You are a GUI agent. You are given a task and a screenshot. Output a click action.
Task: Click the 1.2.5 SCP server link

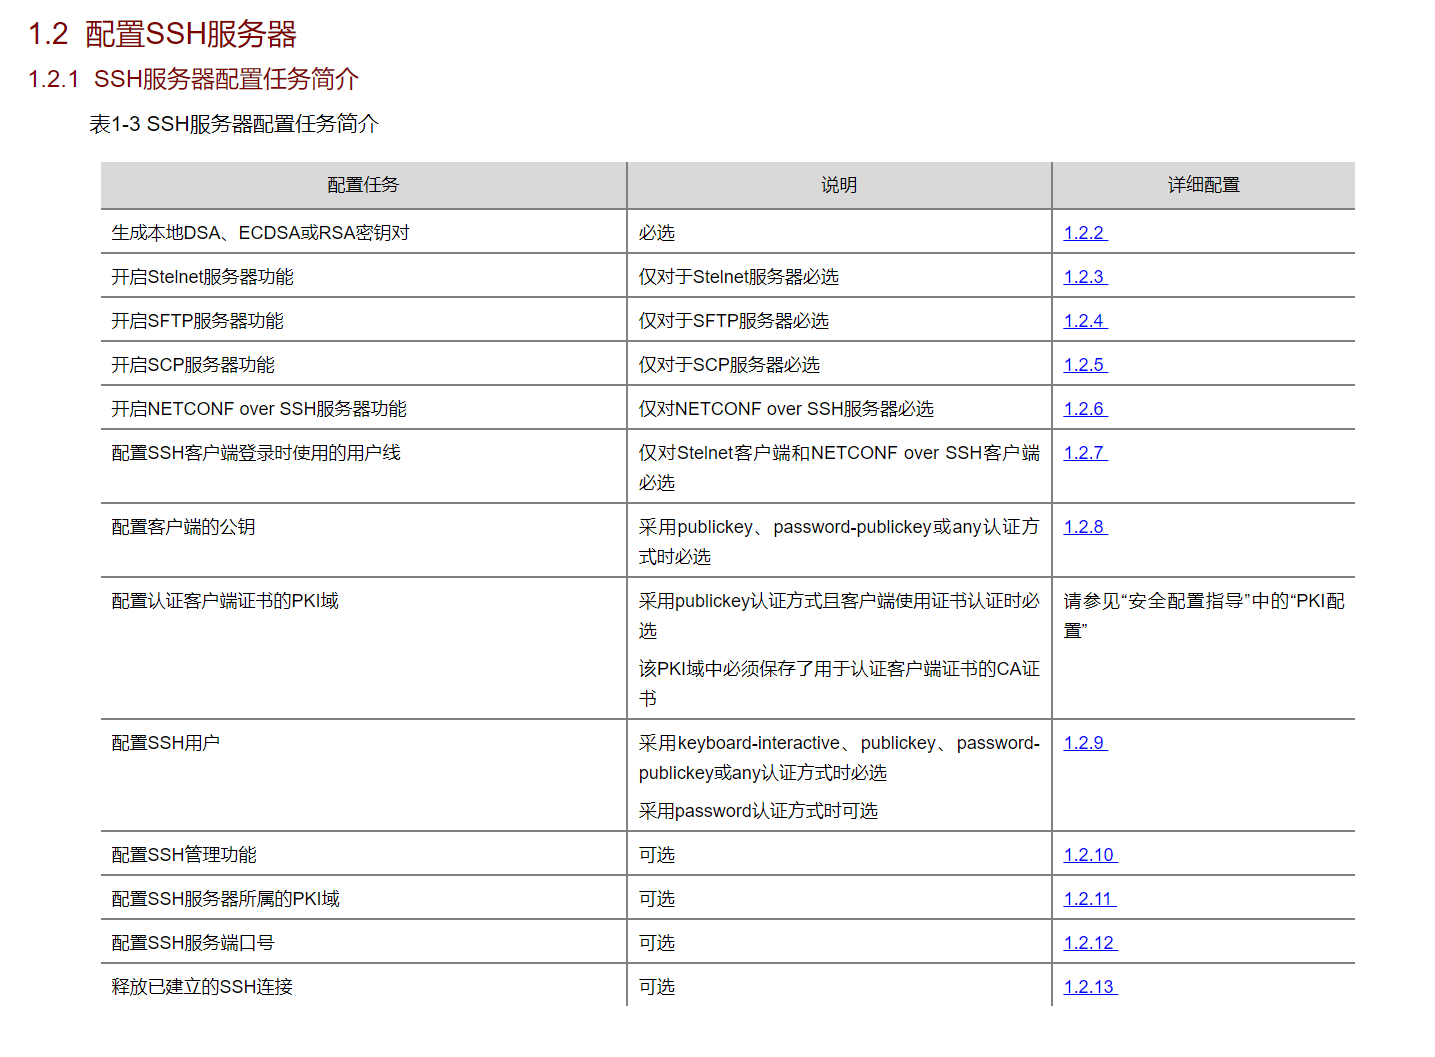(1085, 365)
